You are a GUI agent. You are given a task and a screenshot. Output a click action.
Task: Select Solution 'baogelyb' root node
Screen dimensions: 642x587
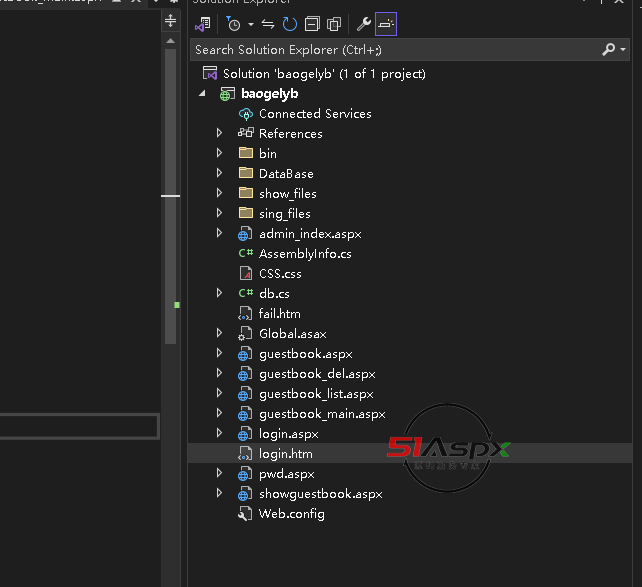pos(323,74)
